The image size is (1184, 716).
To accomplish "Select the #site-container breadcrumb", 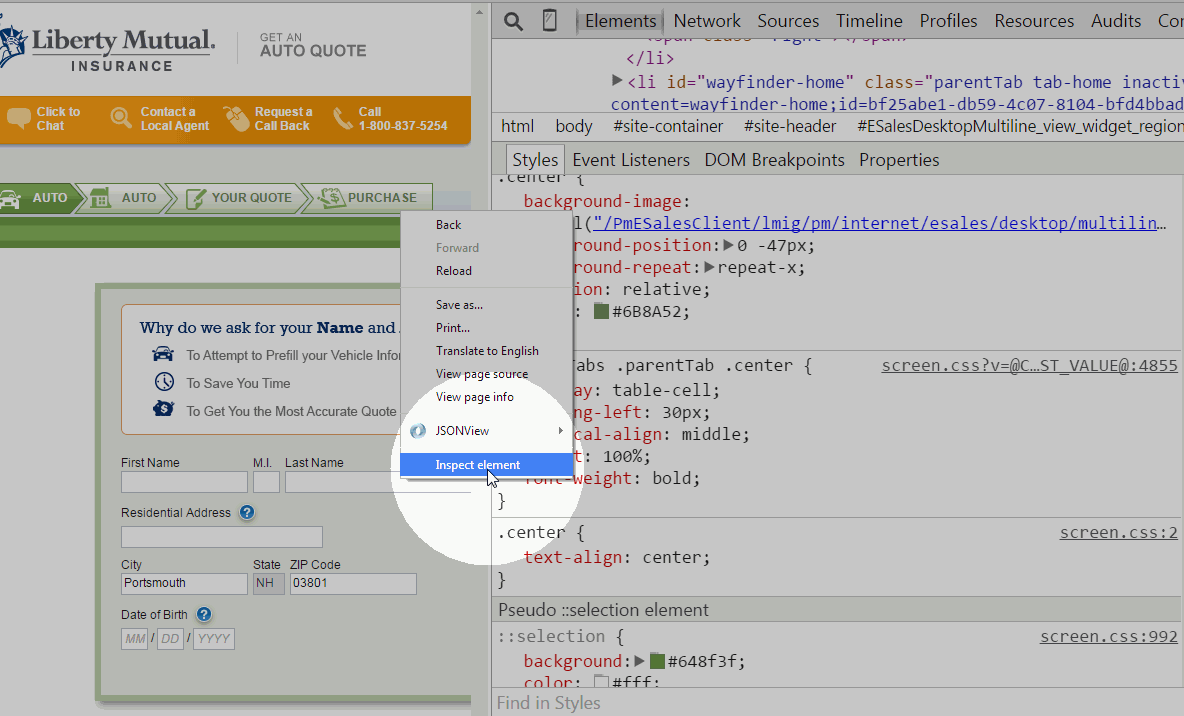I will click(668, 126).
